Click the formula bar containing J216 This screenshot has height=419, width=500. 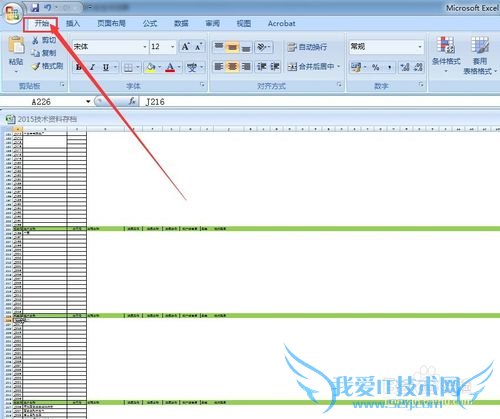[320, 101]
